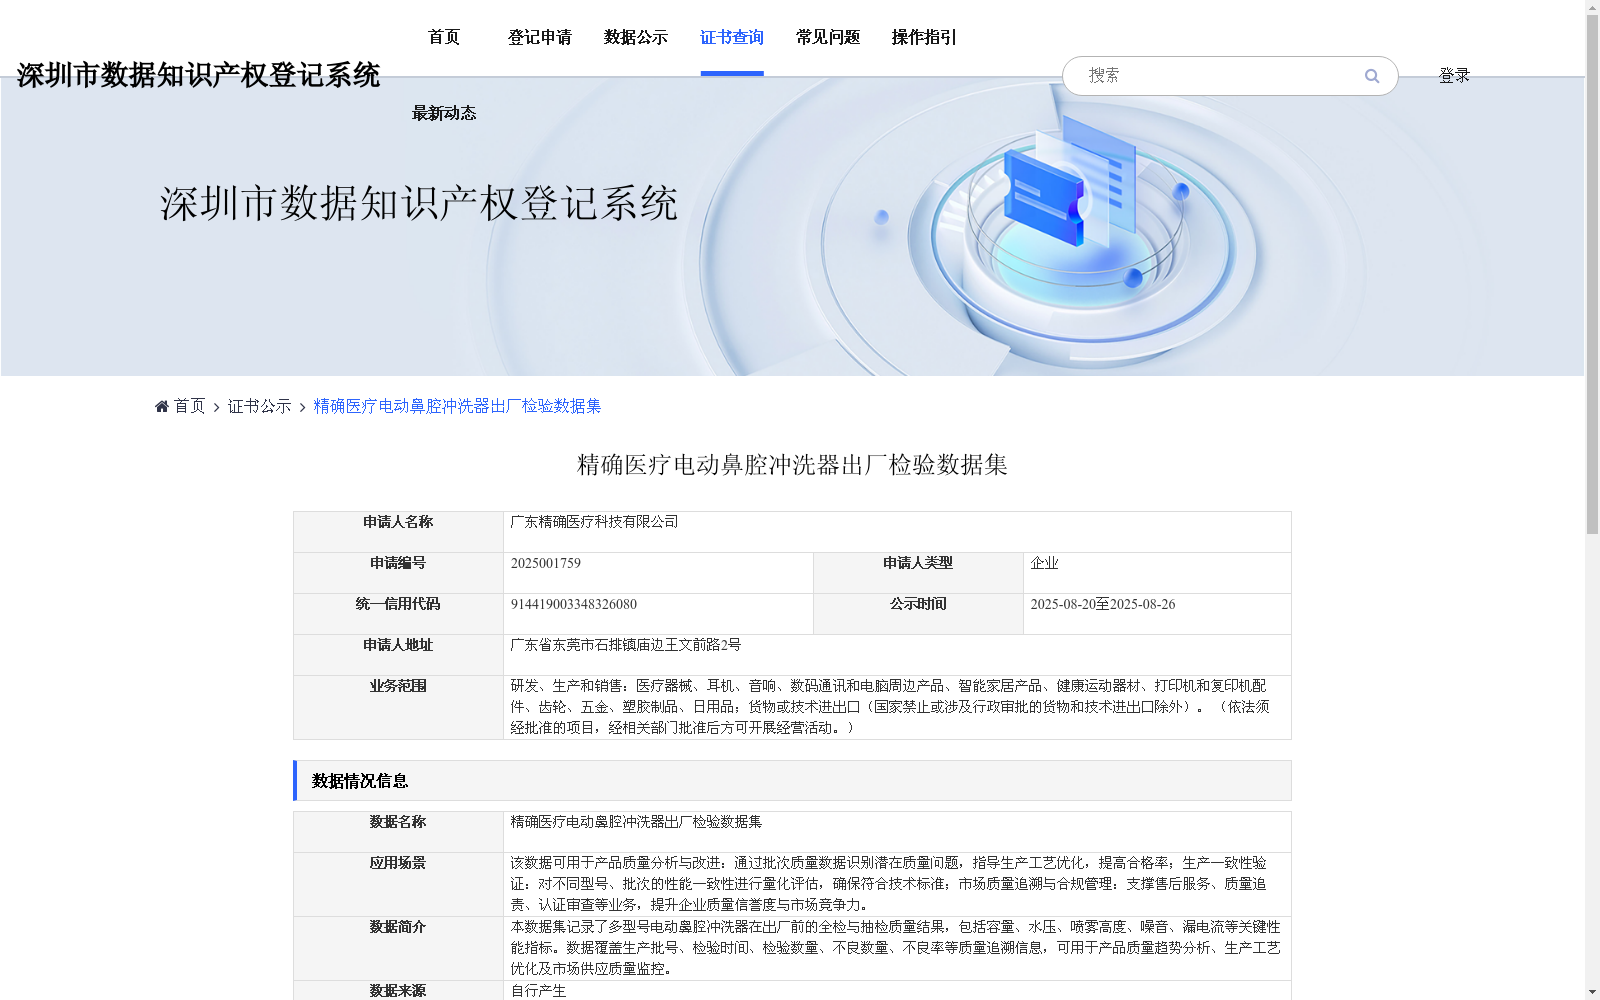
Task: Click the breadcrumb 精确医疗电动鼻腔冲洗器出厂检验数据集
Action: 457,406
